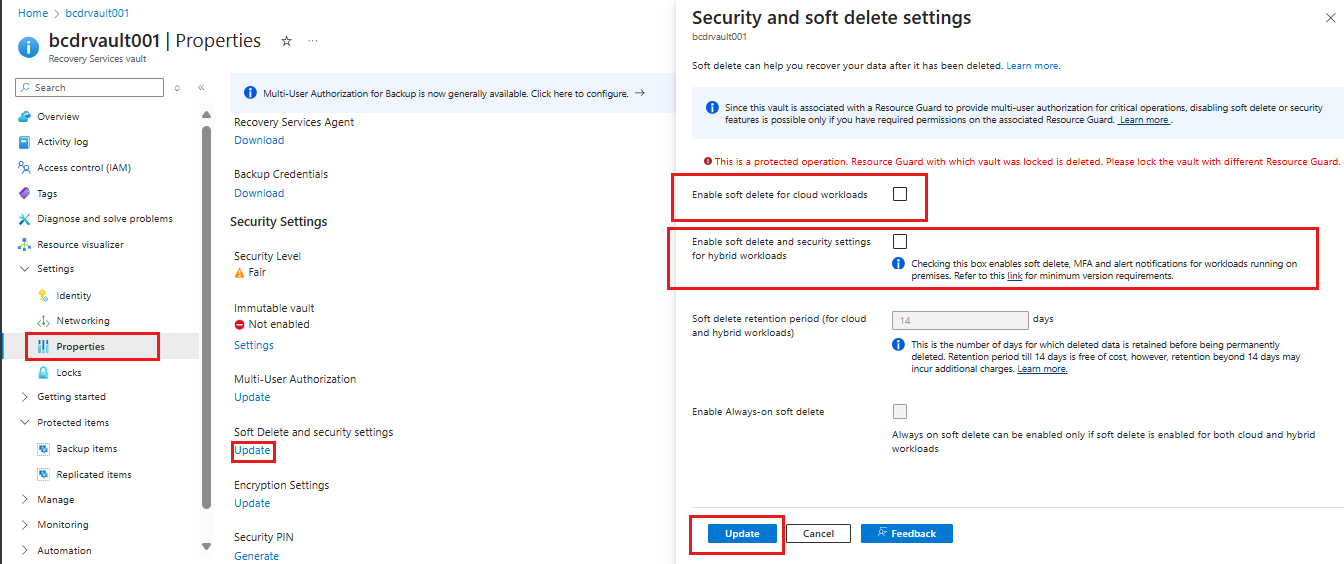Collapse the sidebar with double chevron icon

click(201, 88)
